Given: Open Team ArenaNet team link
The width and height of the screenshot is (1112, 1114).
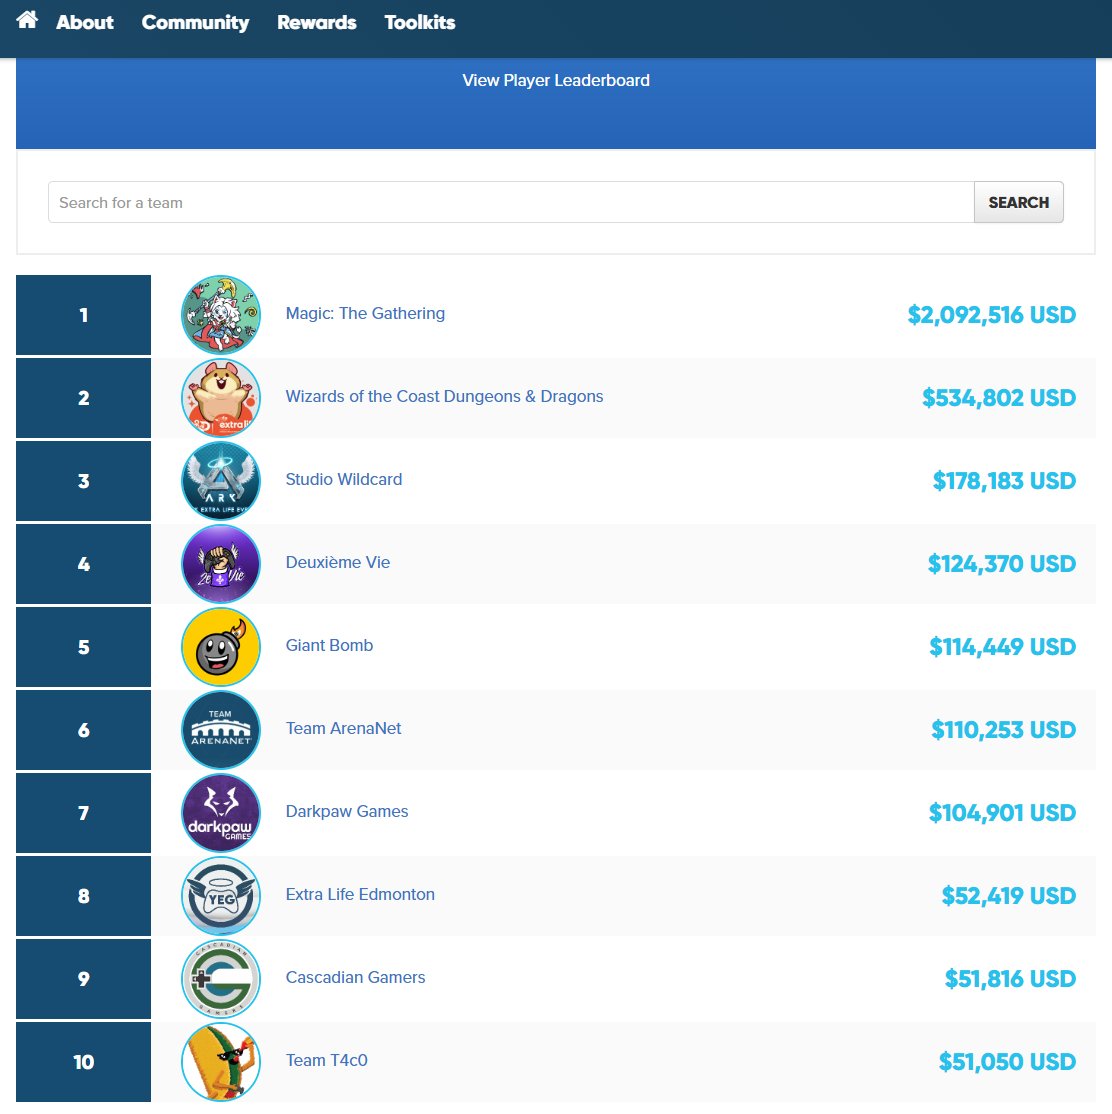Looking at the screenshot, I should (x=343, y=728).
